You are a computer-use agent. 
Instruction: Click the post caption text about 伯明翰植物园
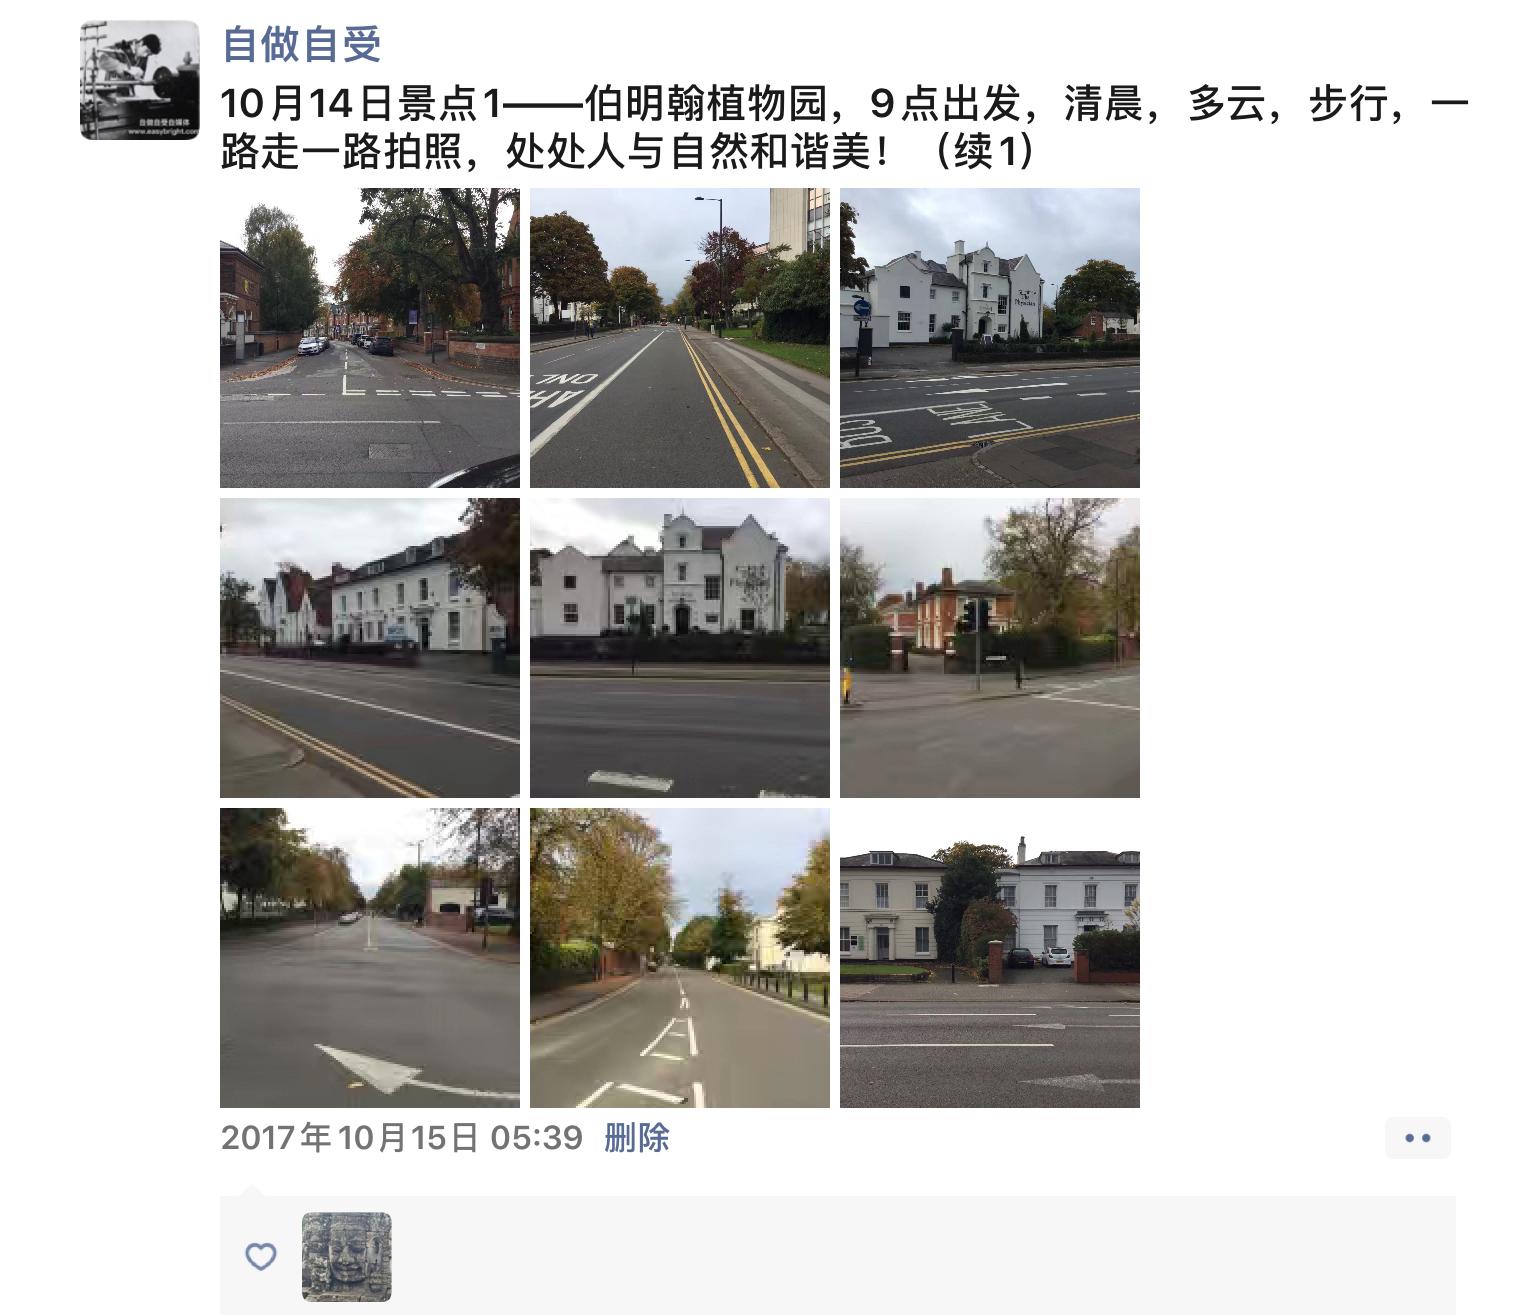point(845,128)
